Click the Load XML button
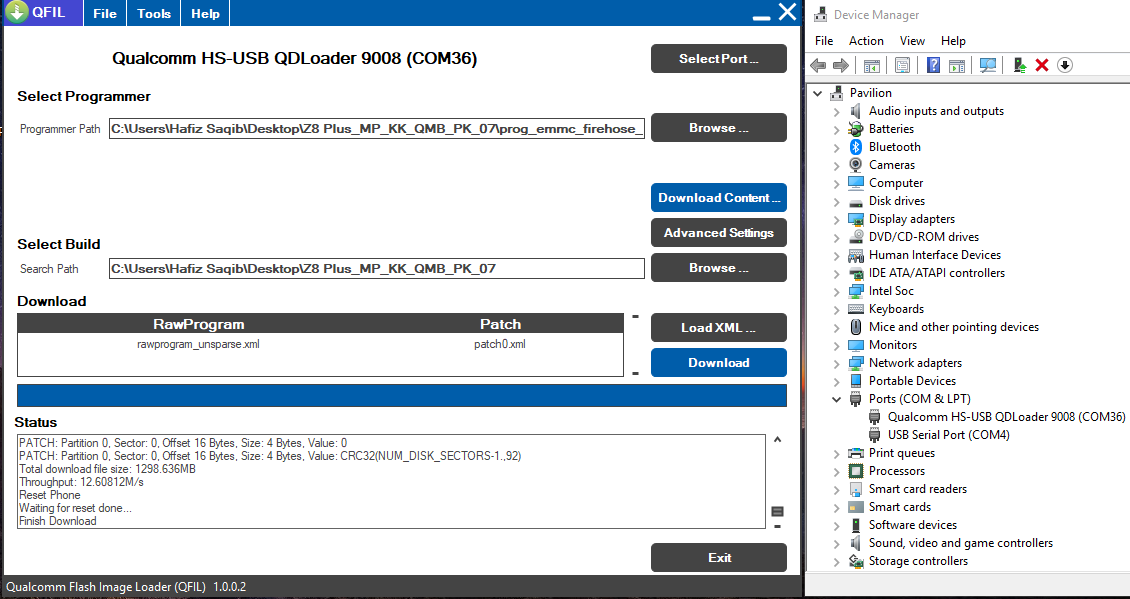The image size is (1130, 599). [x=719, y=328]
